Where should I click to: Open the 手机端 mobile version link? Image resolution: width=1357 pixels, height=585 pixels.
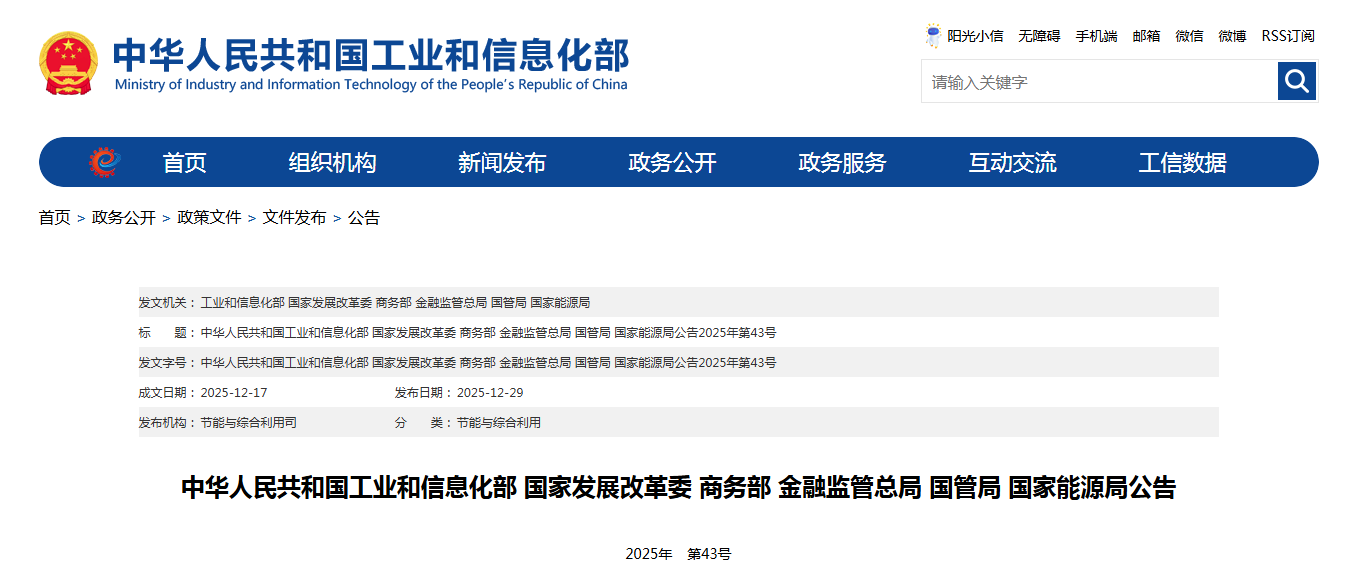click(x=1096, y=36)
